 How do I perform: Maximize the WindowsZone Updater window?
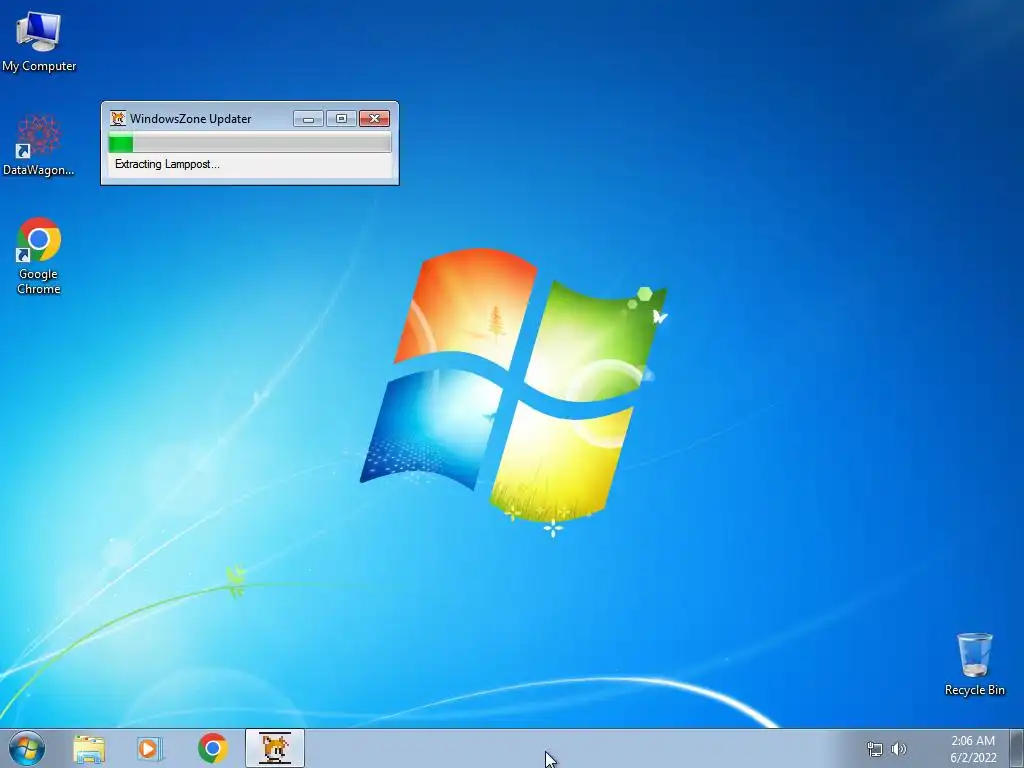click(x=341, y=118)
